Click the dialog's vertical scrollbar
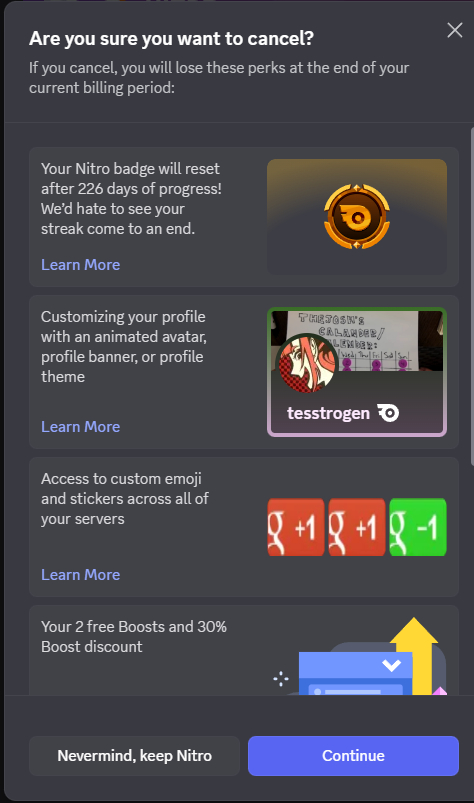This screenshot has width=474, height=803. click(471, 296)
